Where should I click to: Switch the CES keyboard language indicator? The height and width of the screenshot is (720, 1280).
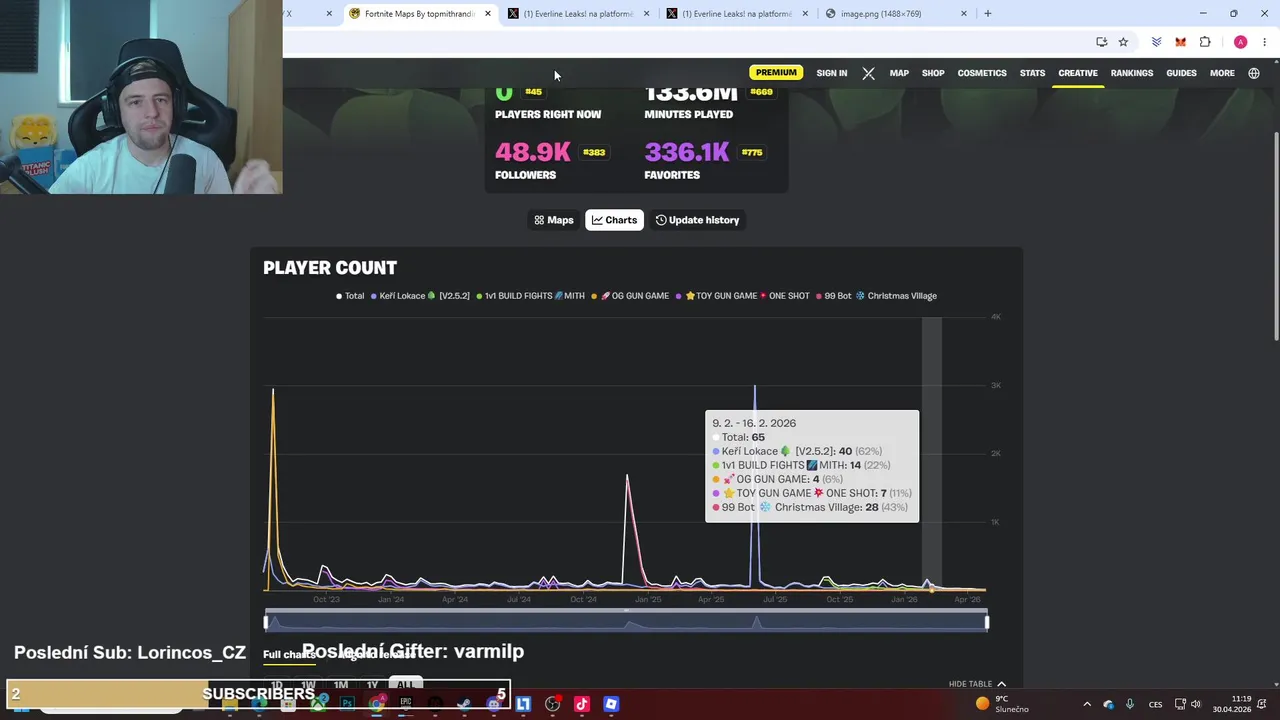1155,704
